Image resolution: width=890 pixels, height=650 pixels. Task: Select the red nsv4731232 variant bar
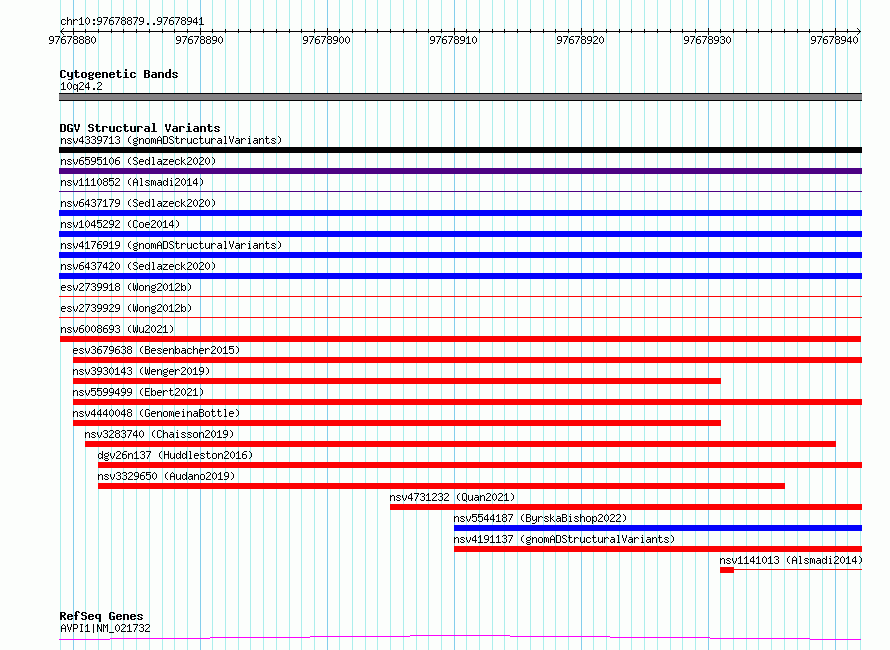click(x=626, y=507)
